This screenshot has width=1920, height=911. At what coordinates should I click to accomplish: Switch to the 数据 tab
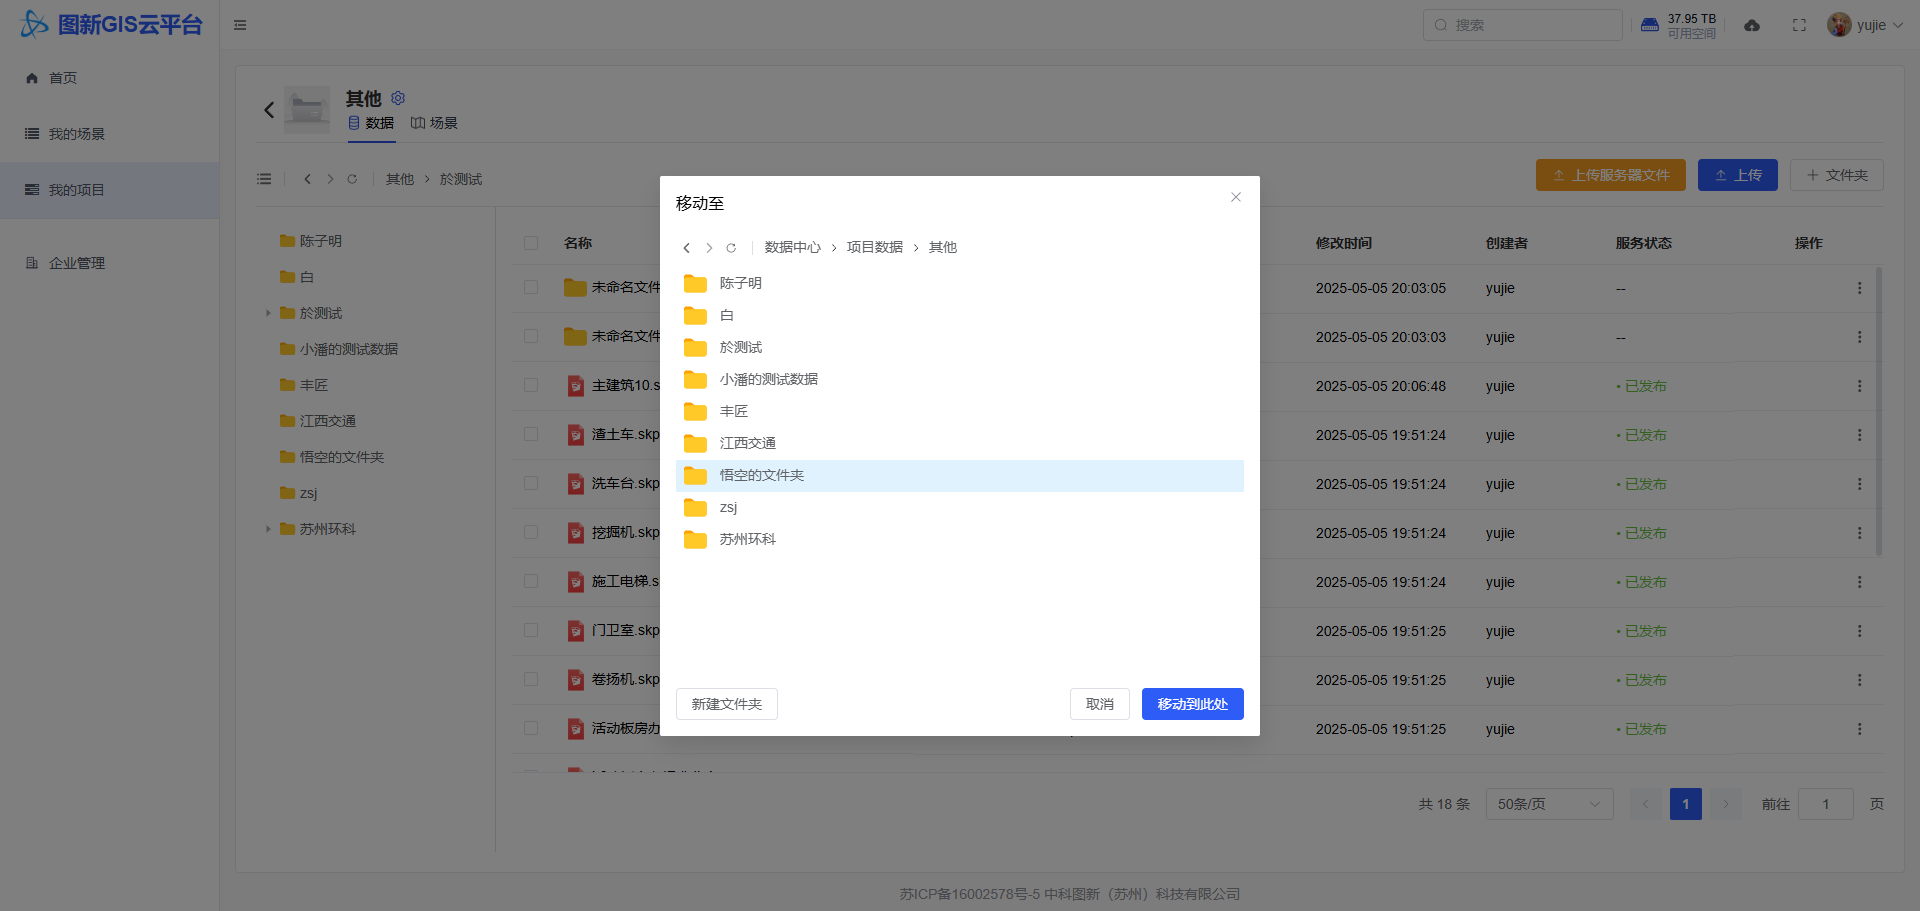tap(371, 123)
